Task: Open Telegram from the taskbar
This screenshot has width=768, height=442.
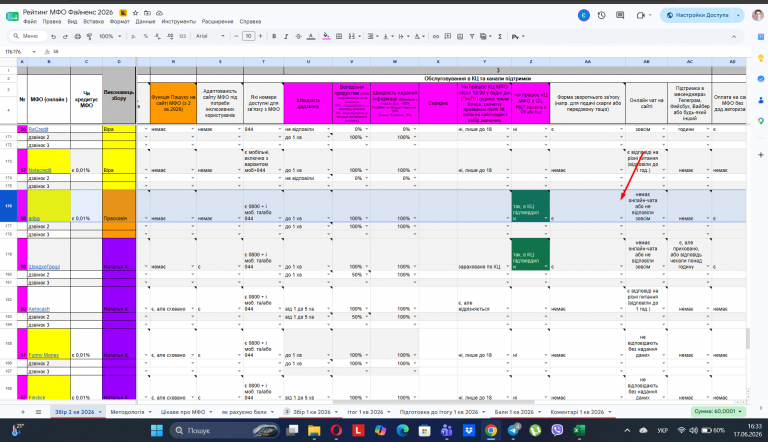Action: coord(513,430)
